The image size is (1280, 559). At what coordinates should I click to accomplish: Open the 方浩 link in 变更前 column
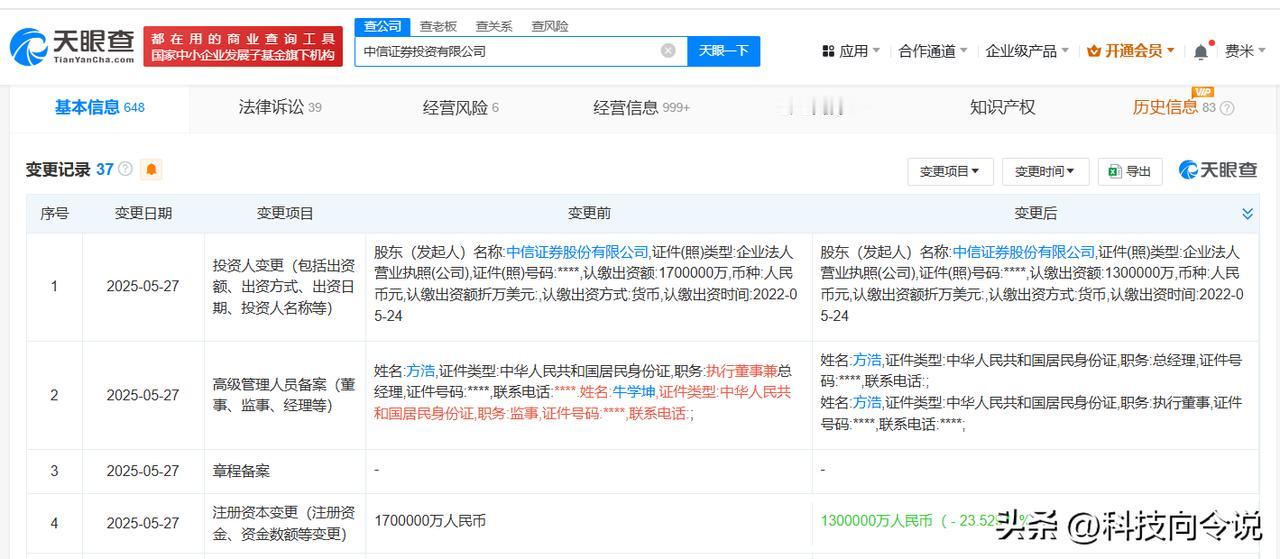(421, 370)
